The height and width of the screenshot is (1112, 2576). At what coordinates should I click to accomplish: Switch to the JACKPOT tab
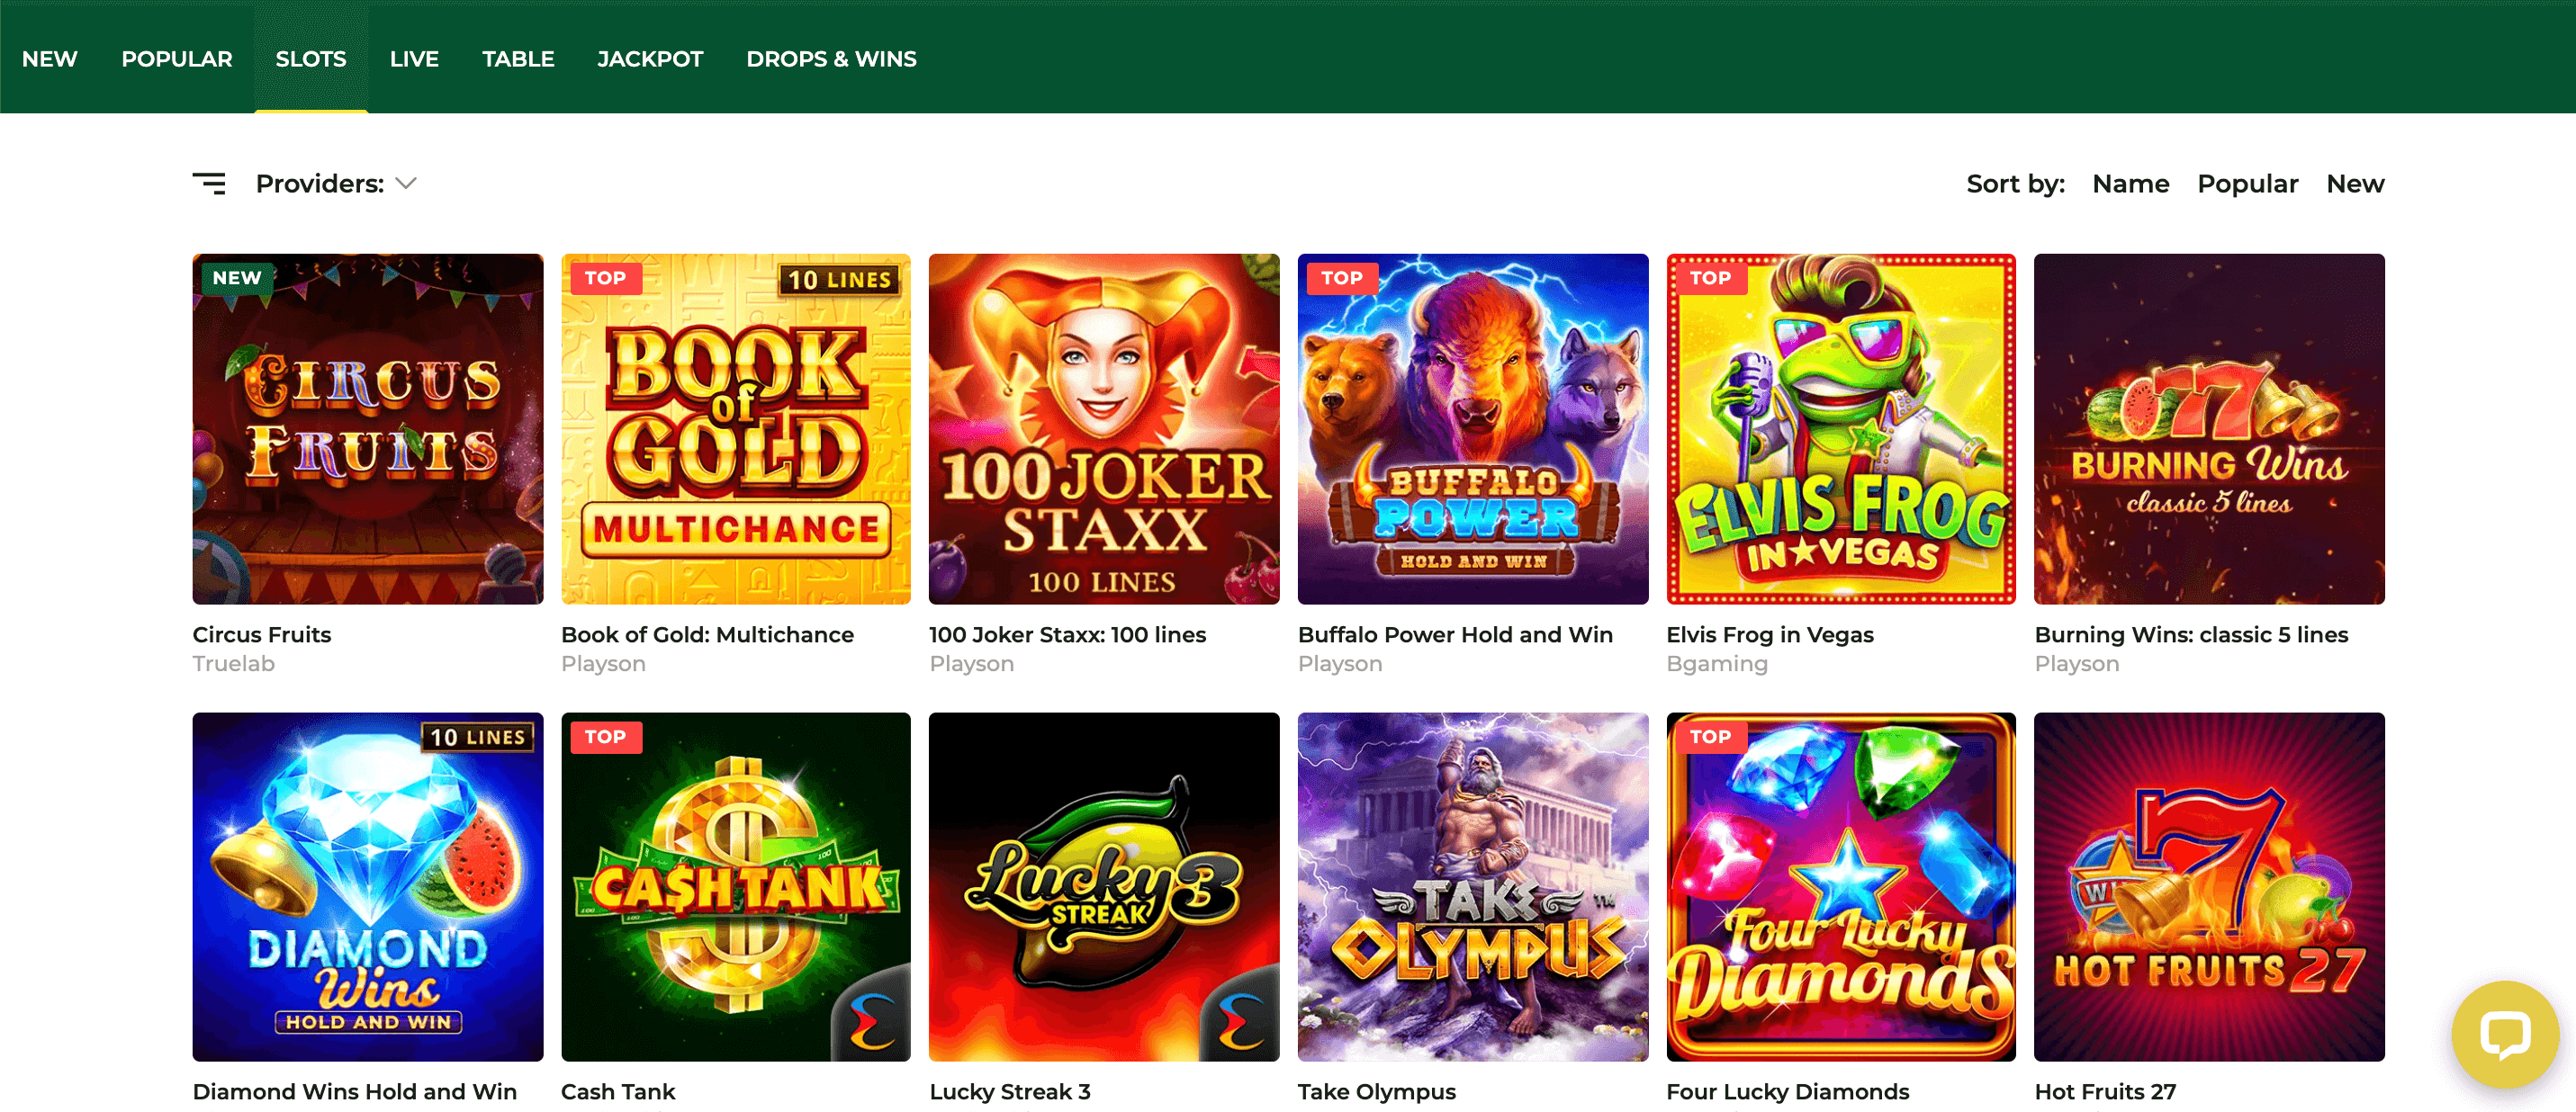[x=650, y=59]
